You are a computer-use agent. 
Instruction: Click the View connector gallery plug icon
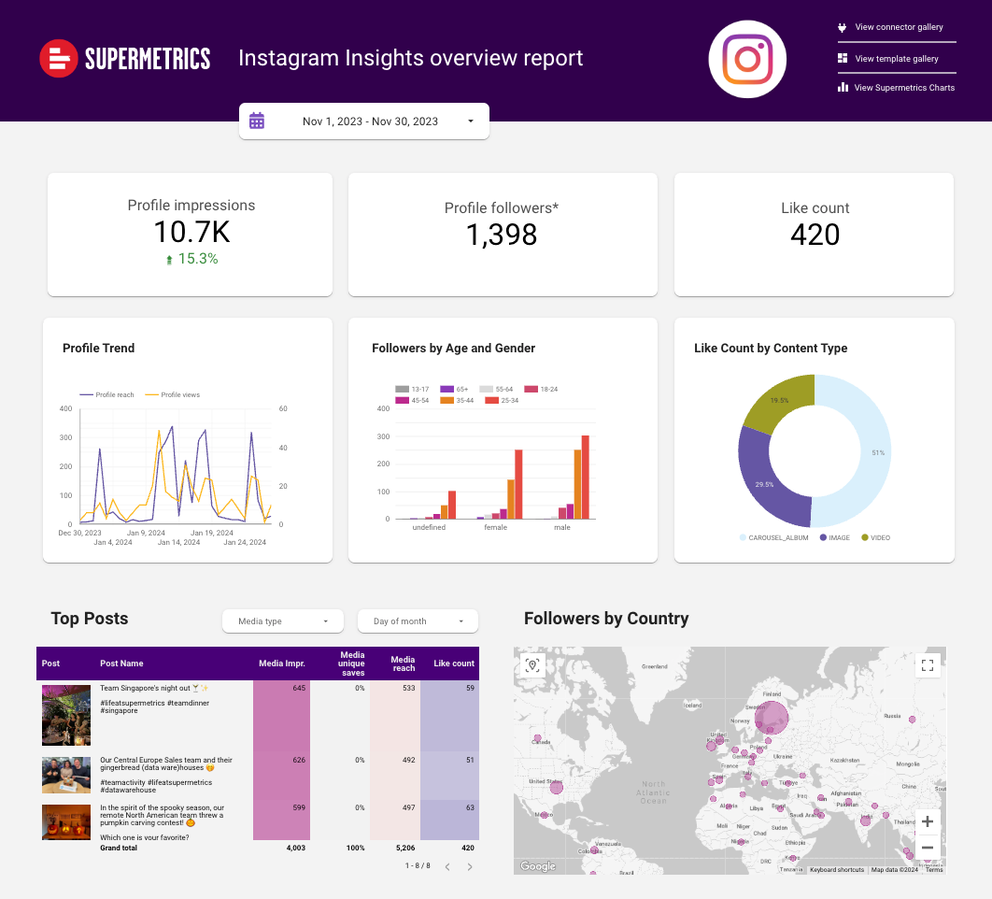(843, 27)
